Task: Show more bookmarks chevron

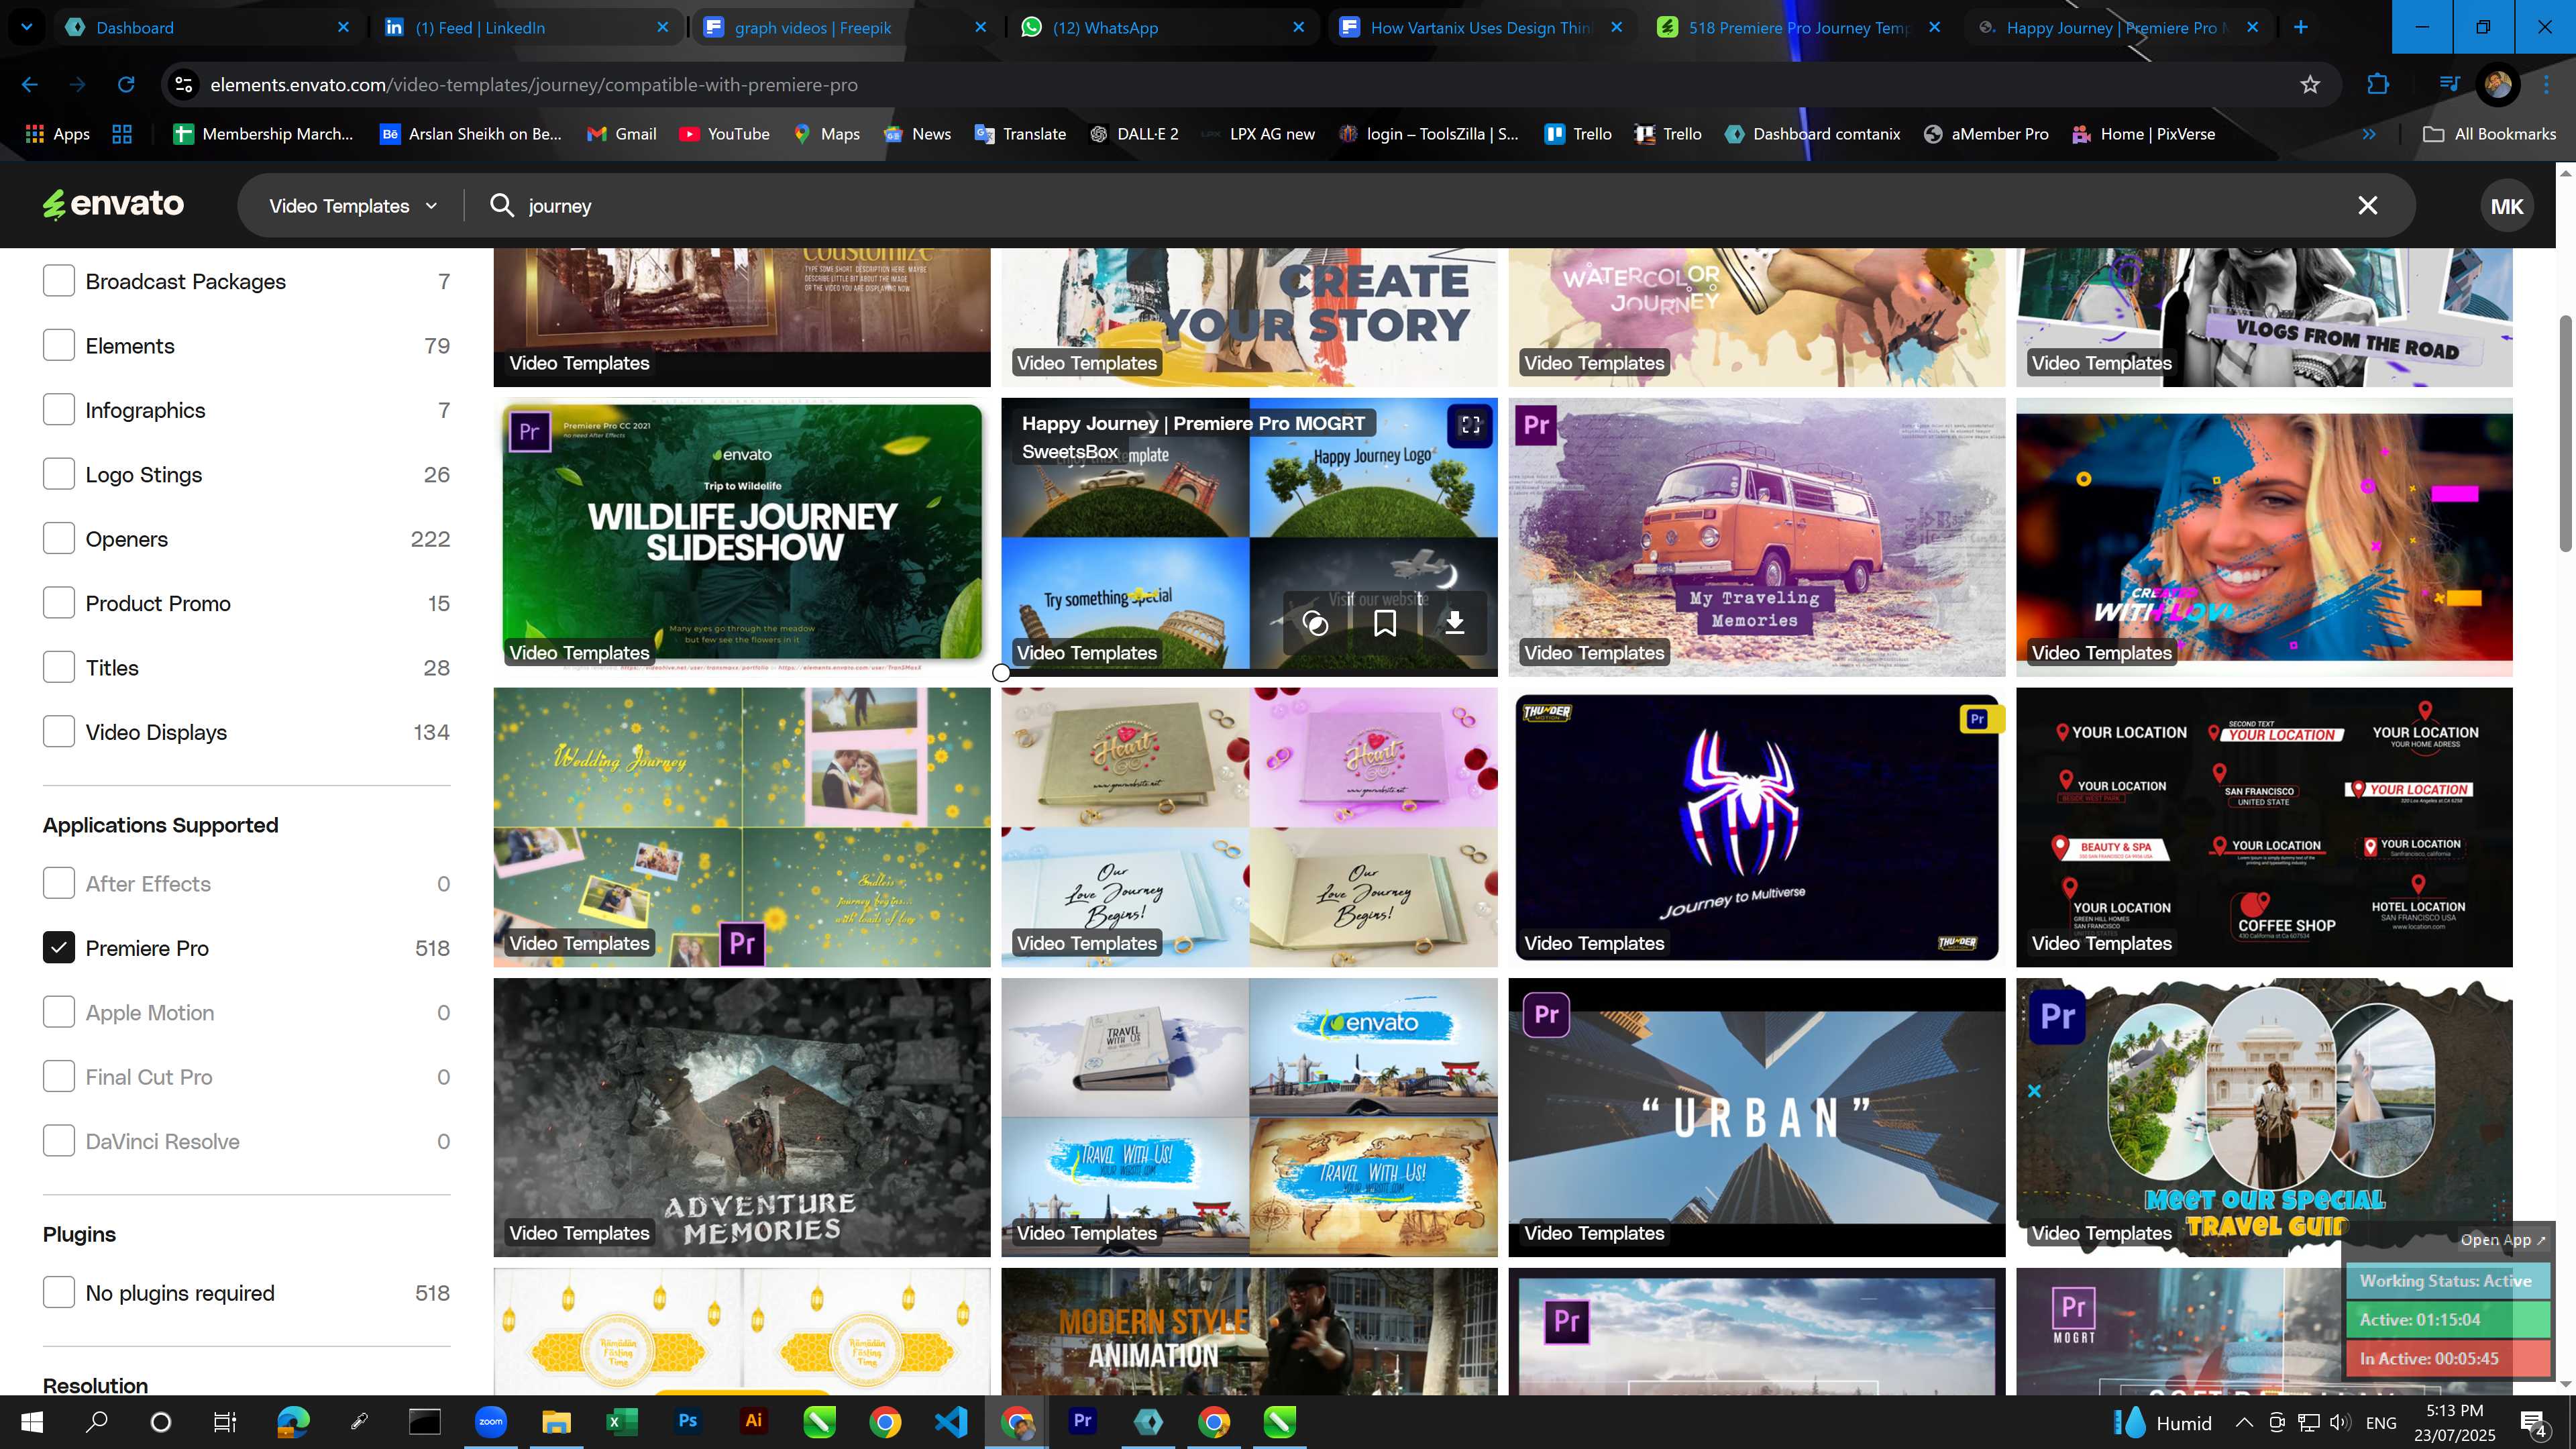Action: point(2368,134)
